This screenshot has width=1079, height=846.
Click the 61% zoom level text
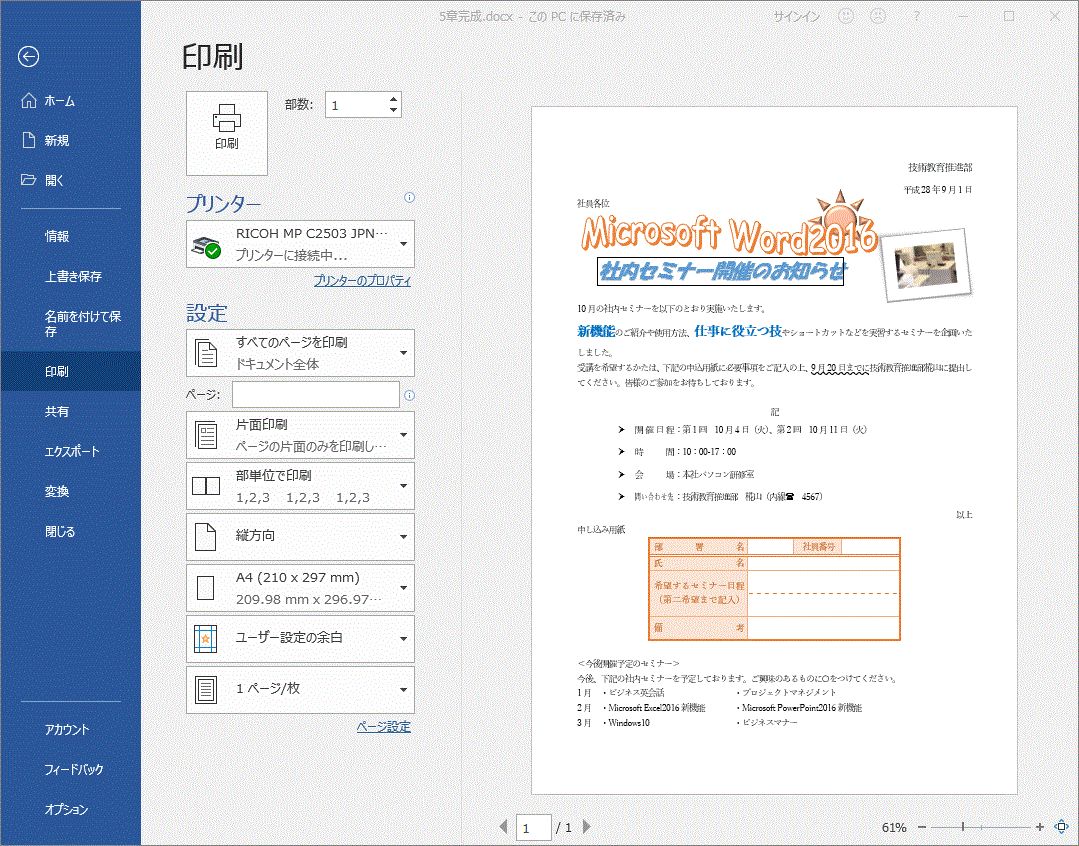tap(894, 827)
